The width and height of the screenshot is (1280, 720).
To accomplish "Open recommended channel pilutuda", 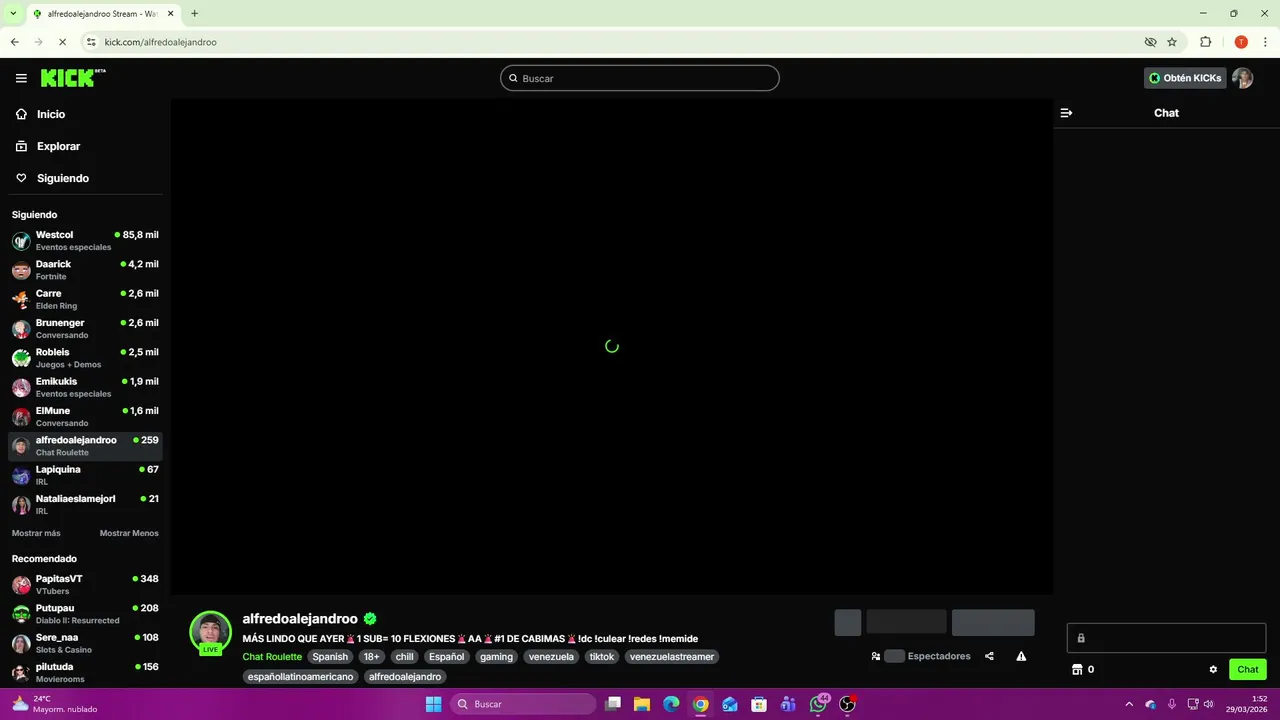I will coord(85,672).
